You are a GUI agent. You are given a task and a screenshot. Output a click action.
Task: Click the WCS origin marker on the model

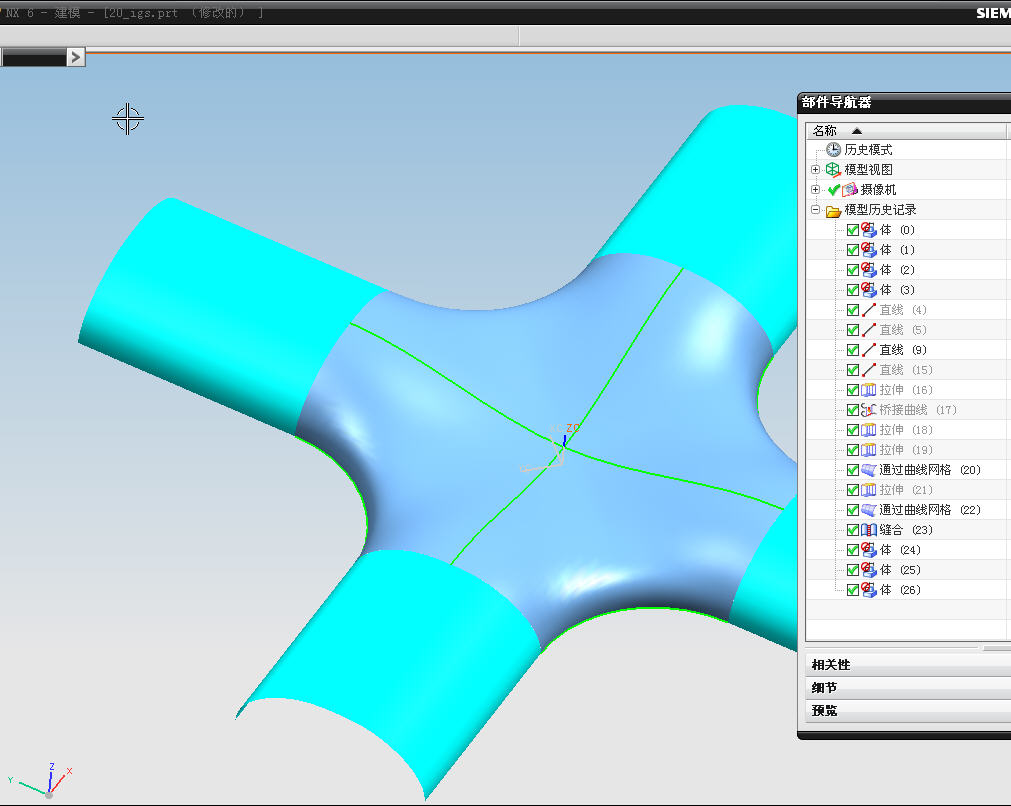tap(564, 444)
